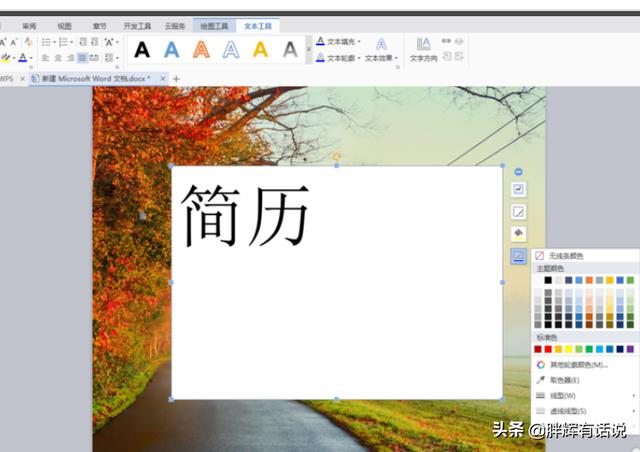
Task: Increase font size with the A-plus icon
Action: point(3,42)
